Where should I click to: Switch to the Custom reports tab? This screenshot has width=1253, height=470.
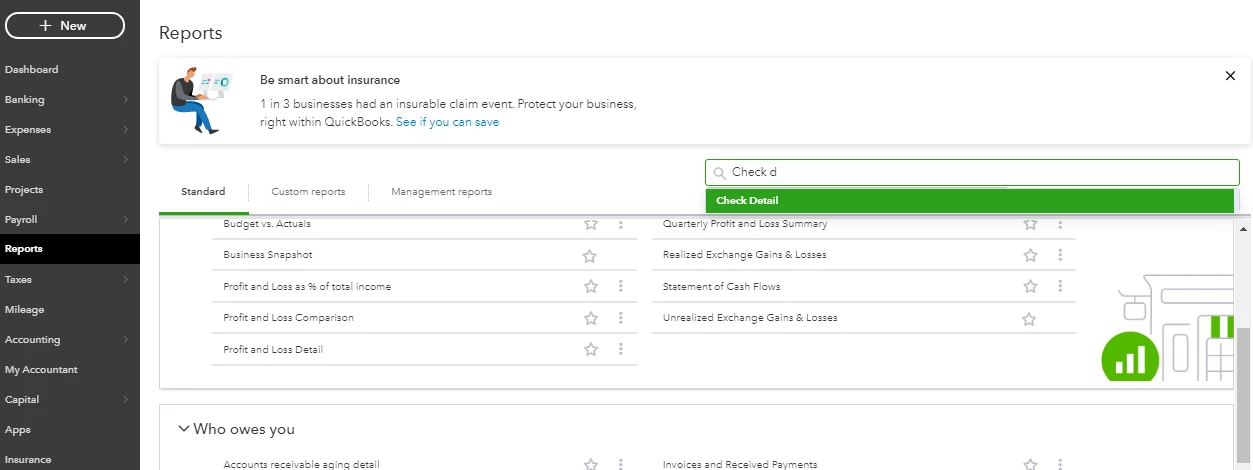point(308,192)
